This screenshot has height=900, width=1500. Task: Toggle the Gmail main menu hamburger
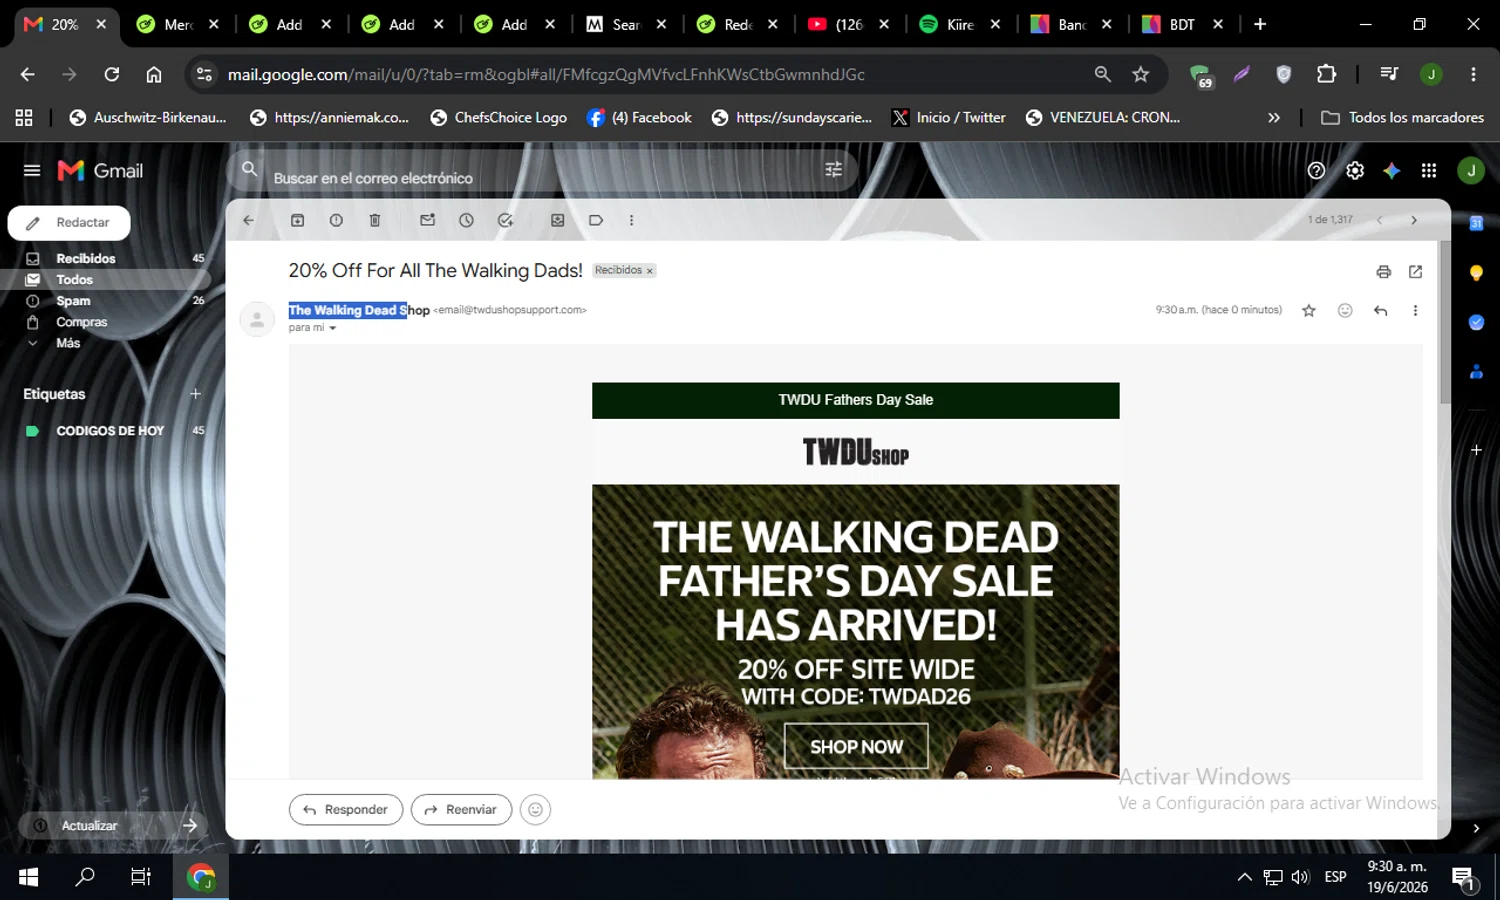click(x=32, y=171)
